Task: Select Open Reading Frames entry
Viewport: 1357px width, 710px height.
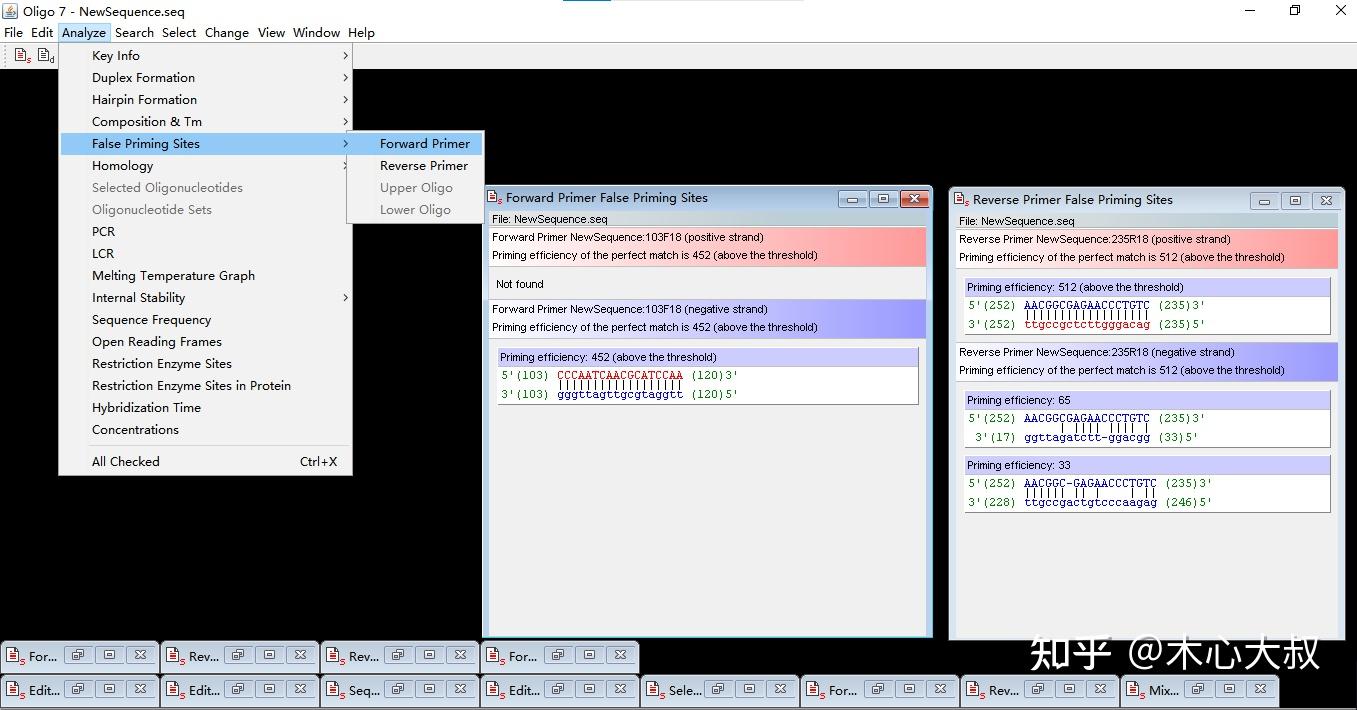Action: [205, 342]
